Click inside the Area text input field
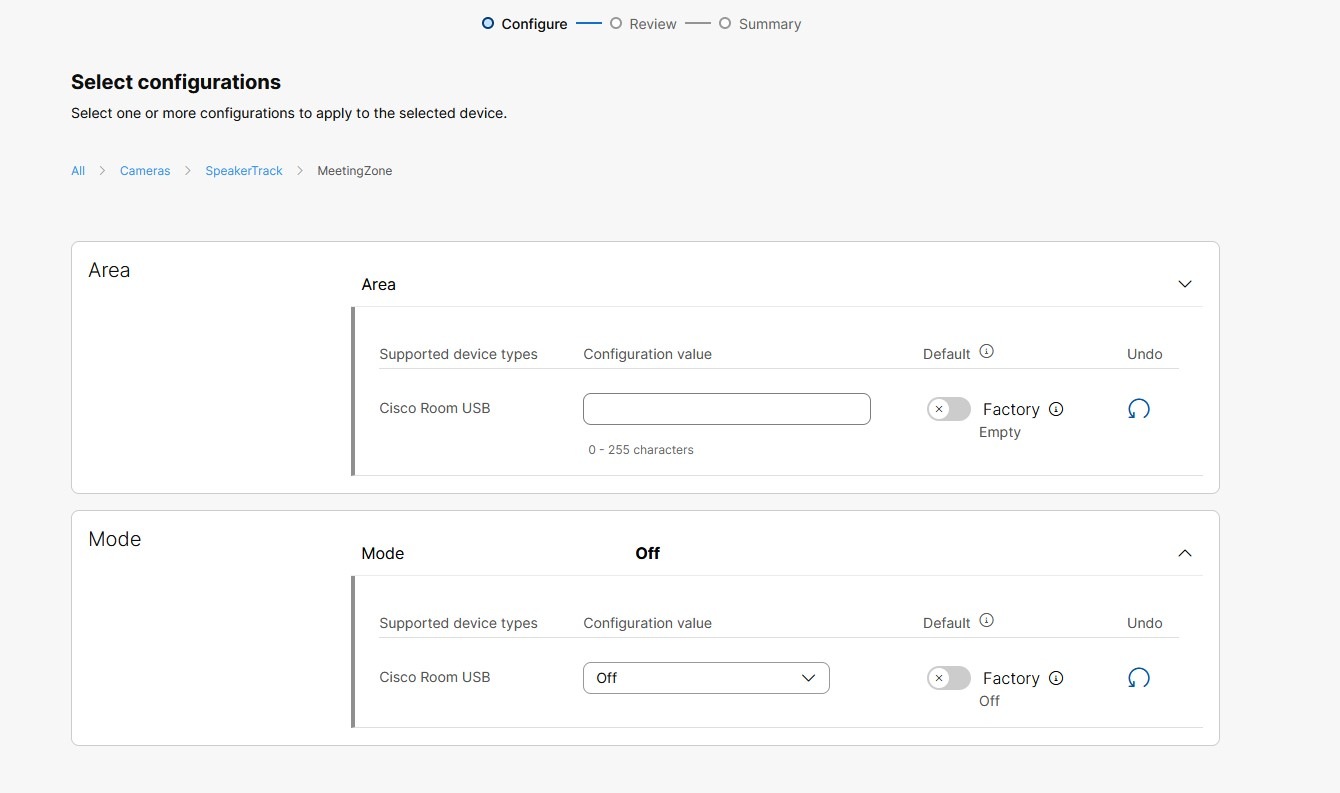The image size is (1340, 793). (x=726, y=408)
